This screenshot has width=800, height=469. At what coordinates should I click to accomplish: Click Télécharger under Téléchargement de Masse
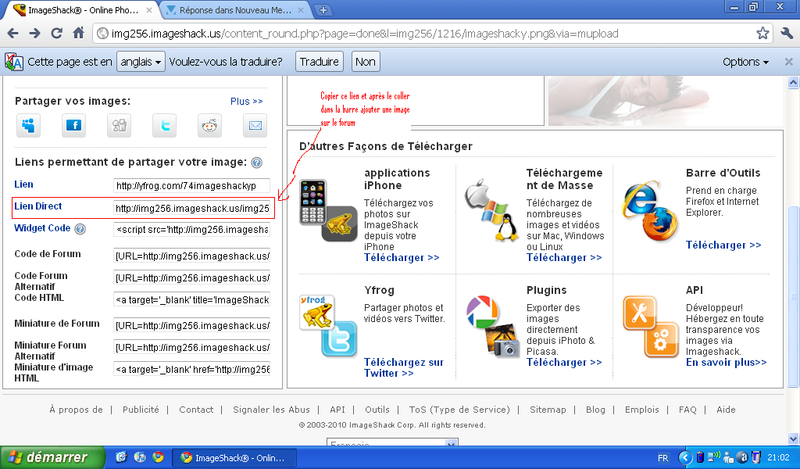tap(564, 258)
